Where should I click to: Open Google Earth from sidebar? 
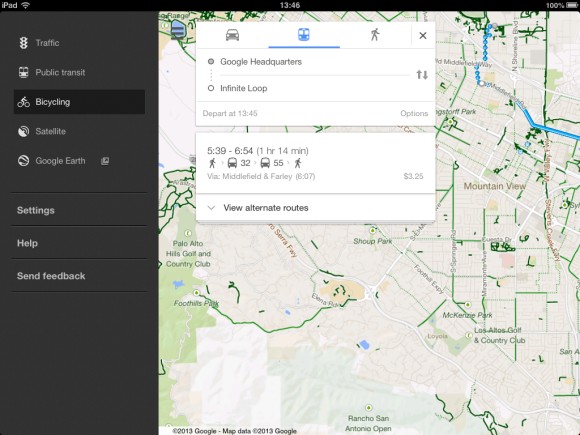[79, 161]
